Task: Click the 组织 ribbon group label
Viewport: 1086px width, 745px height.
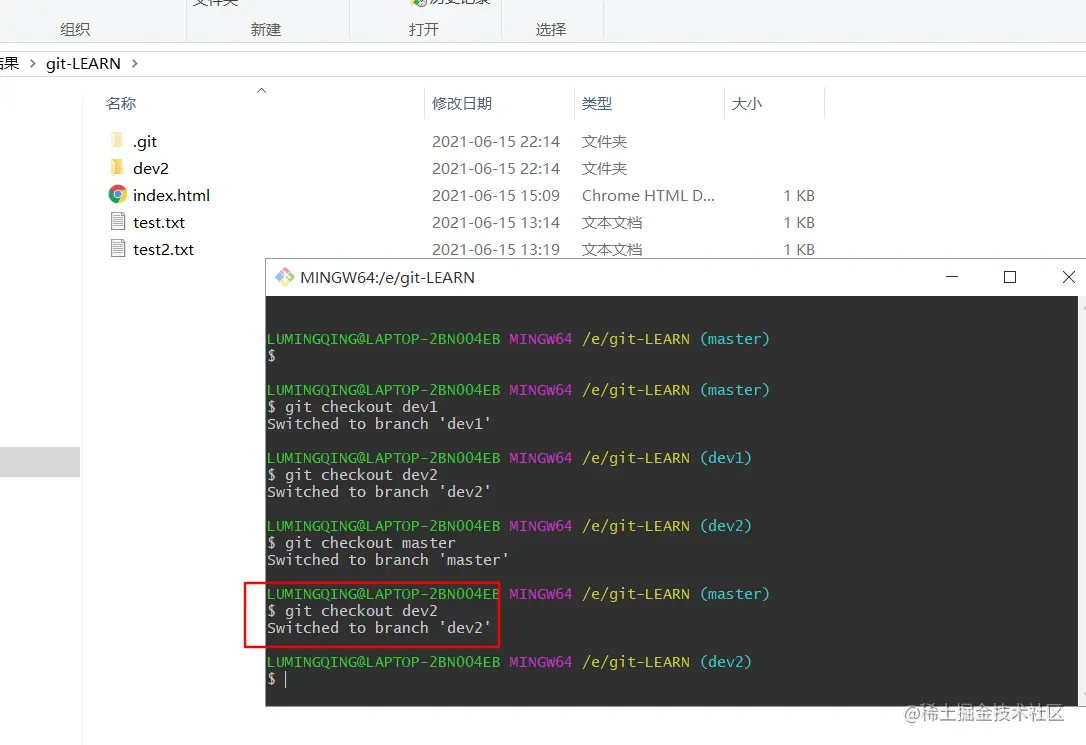Action: (x=75, y=30)
